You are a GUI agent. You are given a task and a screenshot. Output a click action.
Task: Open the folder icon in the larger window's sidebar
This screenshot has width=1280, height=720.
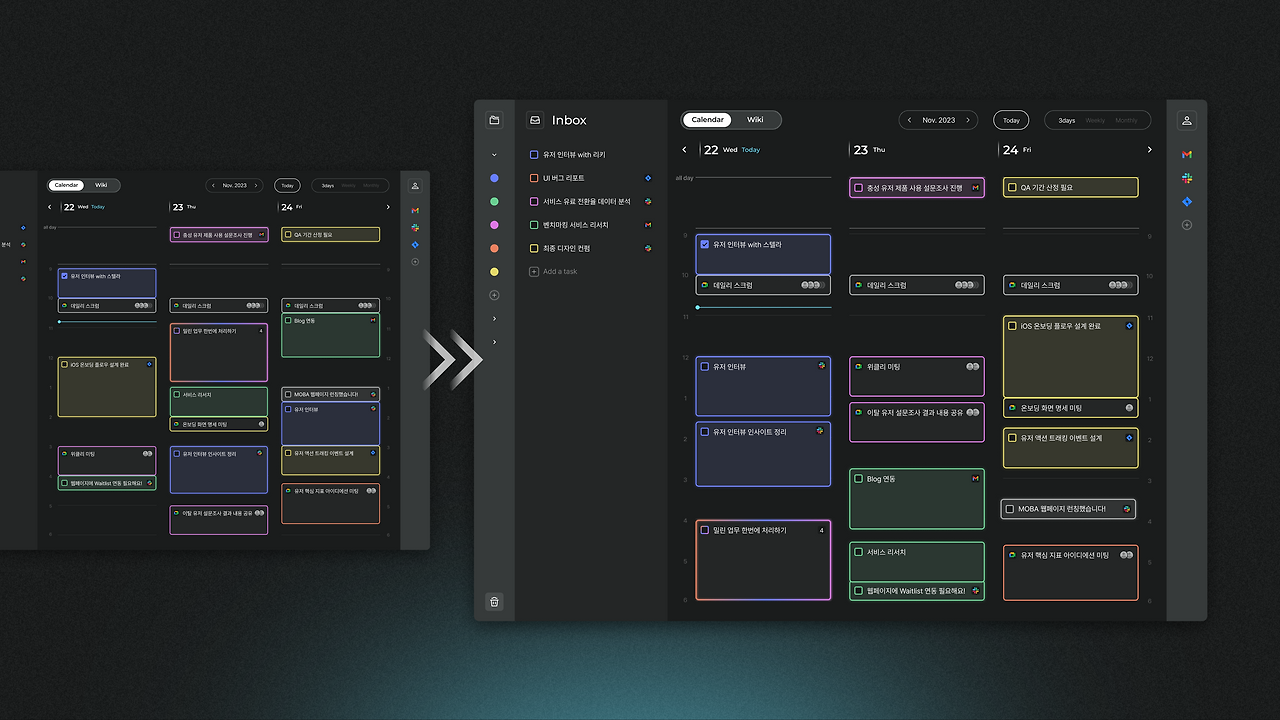(x=494, y=120)
